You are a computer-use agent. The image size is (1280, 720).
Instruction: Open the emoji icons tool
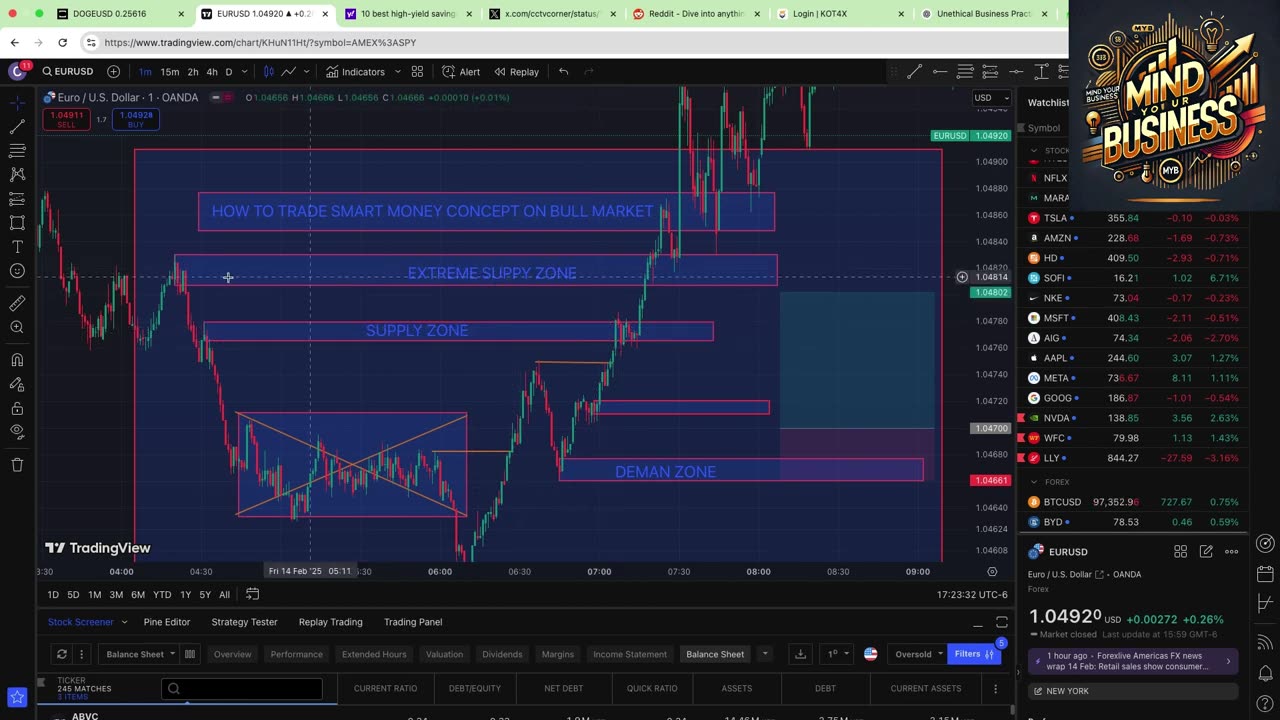tap(17, 271)
